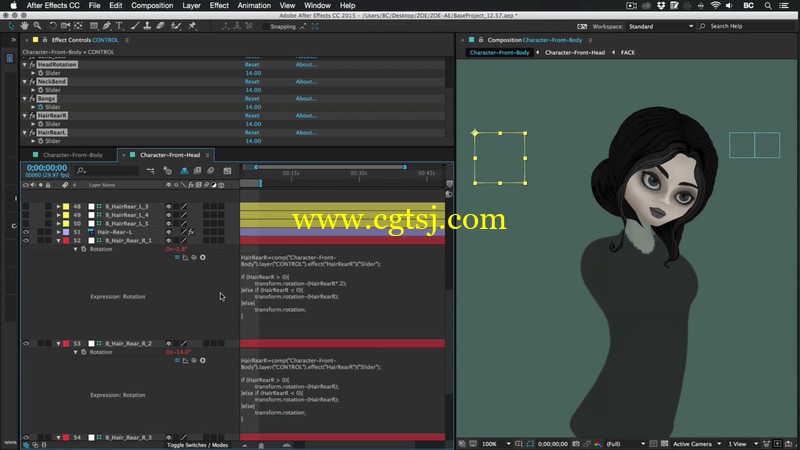Open the Layer menu
800x450 pixels.
click(191, 6)
